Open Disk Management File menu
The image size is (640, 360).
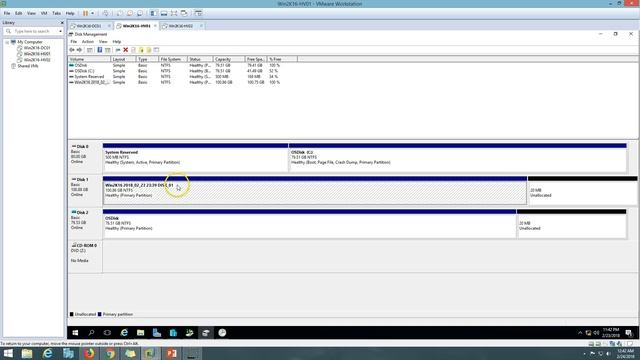(73, 42)
